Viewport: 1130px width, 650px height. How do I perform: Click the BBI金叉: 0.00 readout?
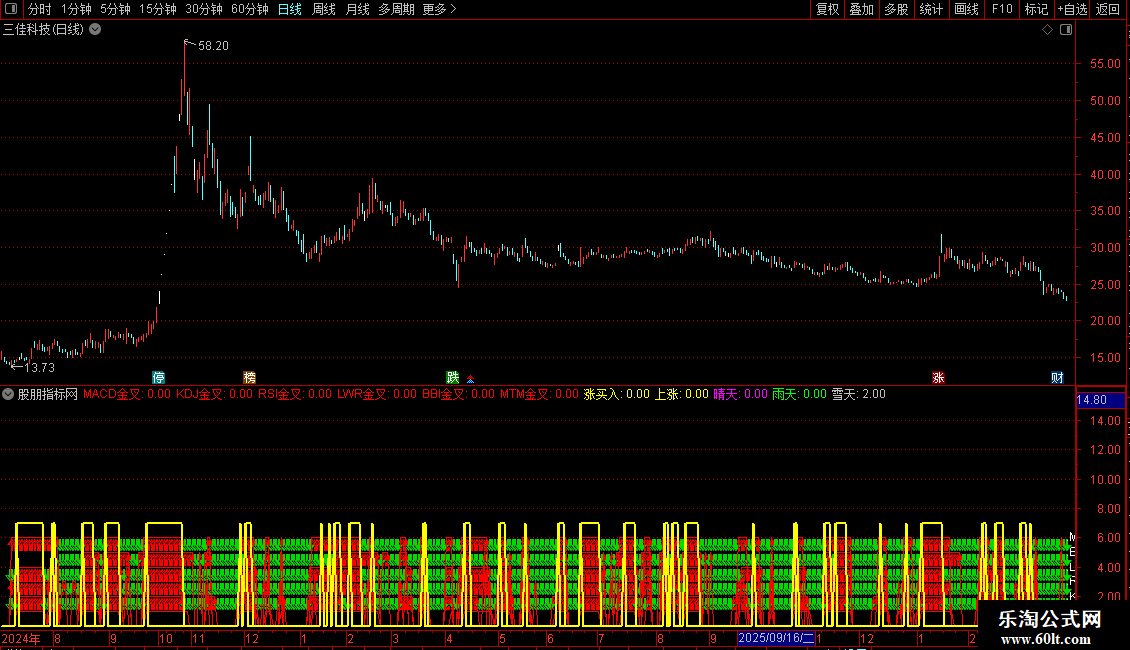point(458,394)
